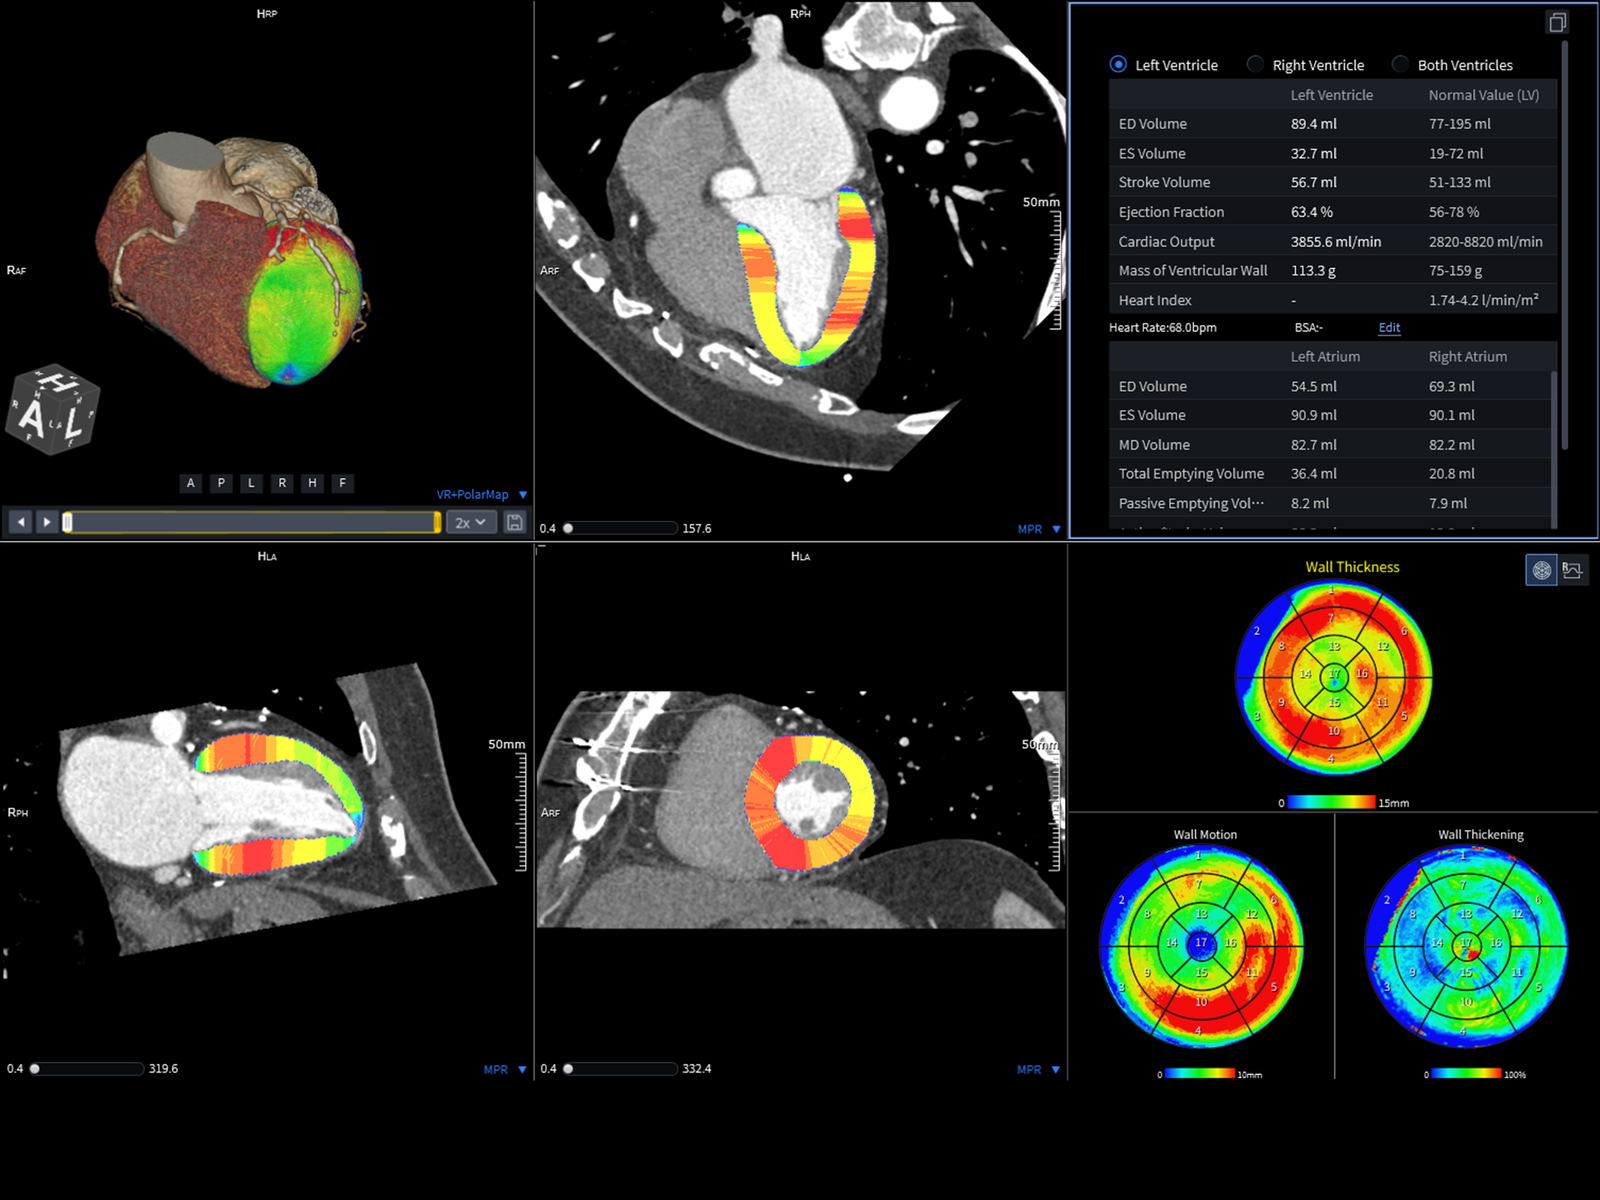Play the cardiac cine animation
Image resolution: width=1600 pixels, height=1200 pixels.
tap(46, 522)
